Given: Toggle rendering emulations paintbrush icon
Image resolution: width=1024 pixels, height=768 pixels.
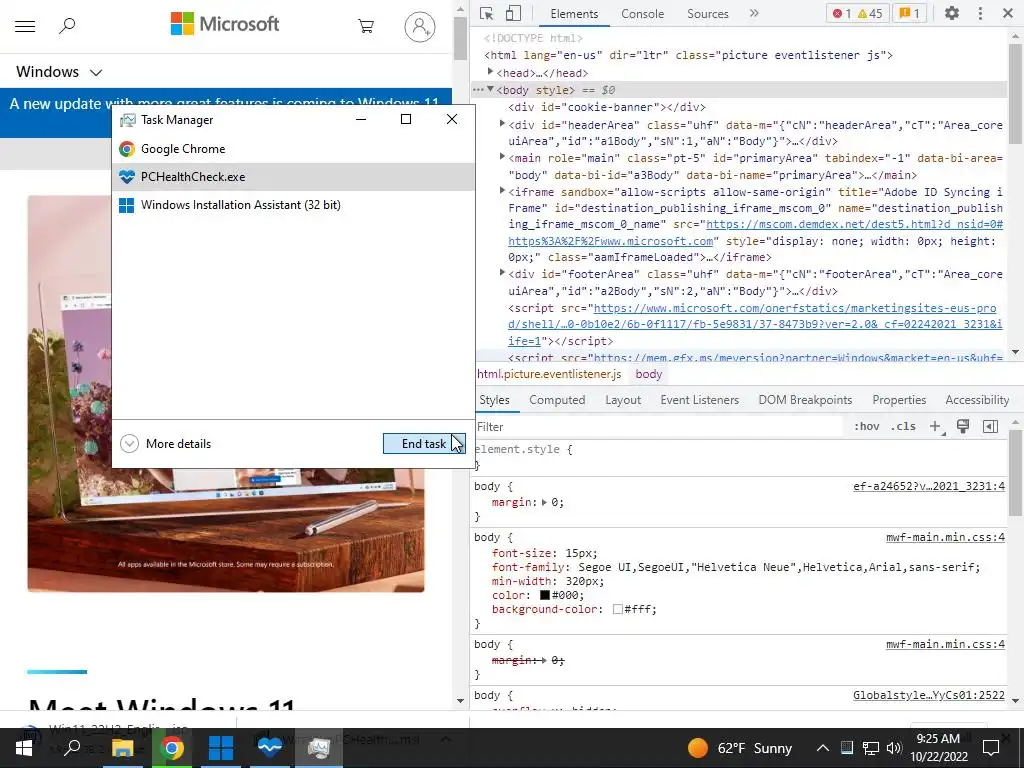Looking at the screenshot, I should 963,426.
